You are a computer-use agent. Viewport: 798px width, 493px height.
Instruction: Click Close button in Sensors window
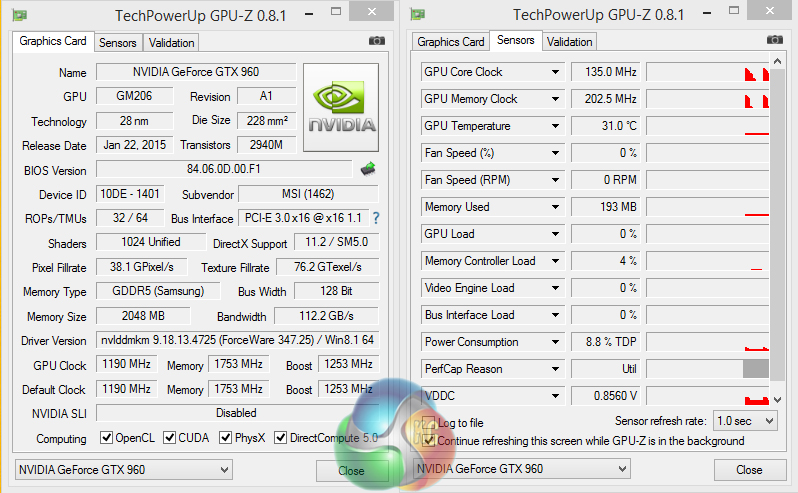pos(749,470)
